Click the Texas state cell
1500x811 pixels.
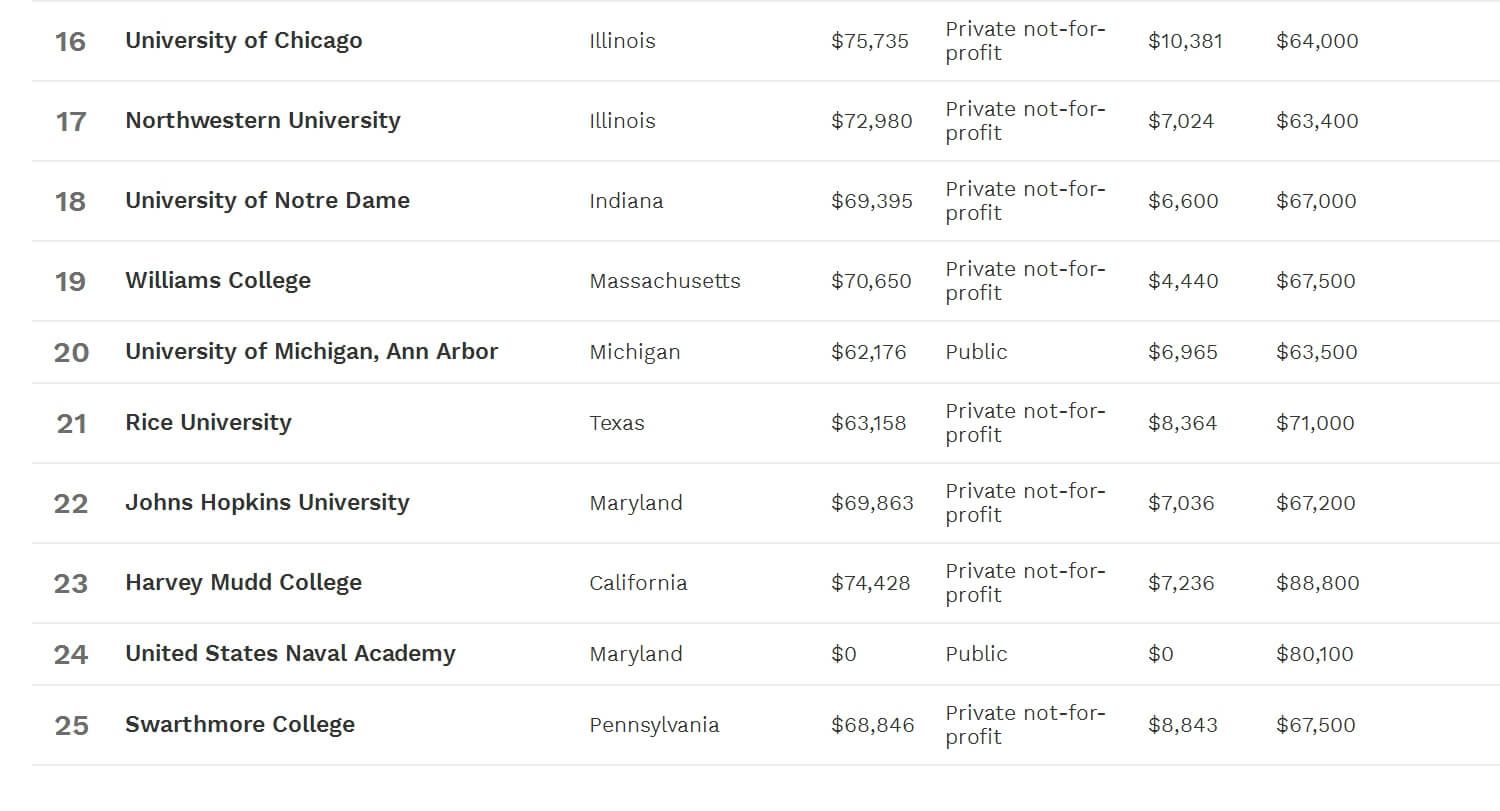pos(617,423)
